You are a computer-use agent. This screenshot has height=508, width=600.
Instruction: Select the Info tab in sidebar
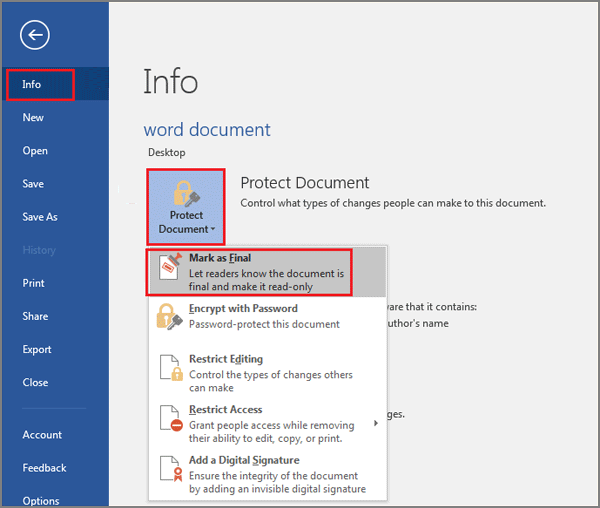(32, 84)
